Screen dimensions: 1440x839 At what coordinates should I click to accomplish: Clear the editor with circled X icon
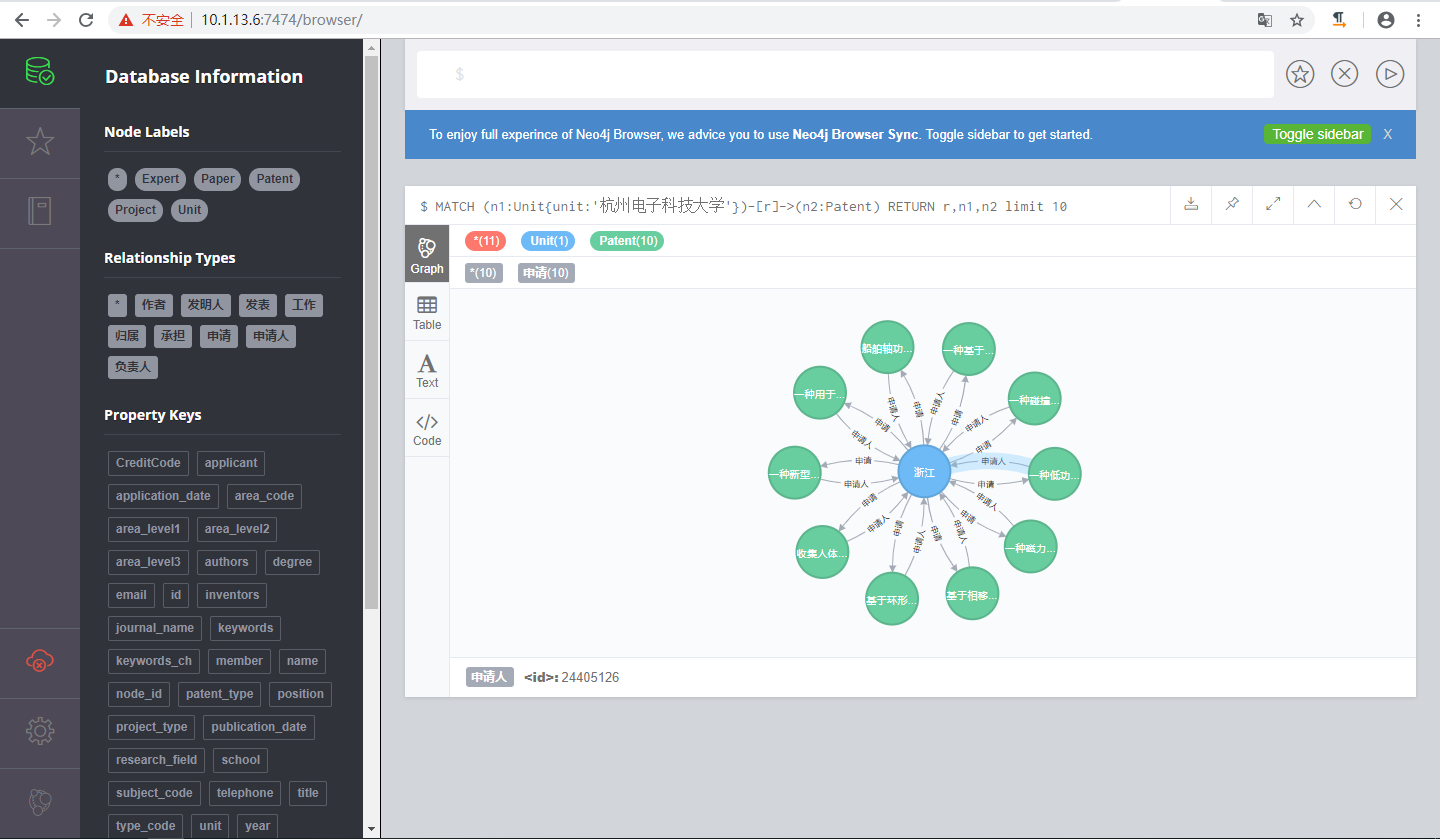pyautogui.click(x=1345, y=74)
